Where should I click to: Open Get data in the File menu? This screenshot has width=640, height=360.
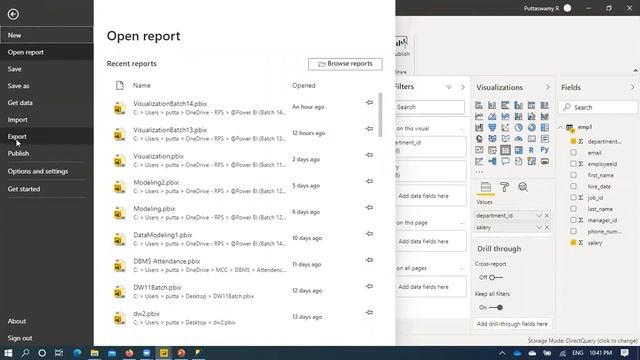point(47,103)
